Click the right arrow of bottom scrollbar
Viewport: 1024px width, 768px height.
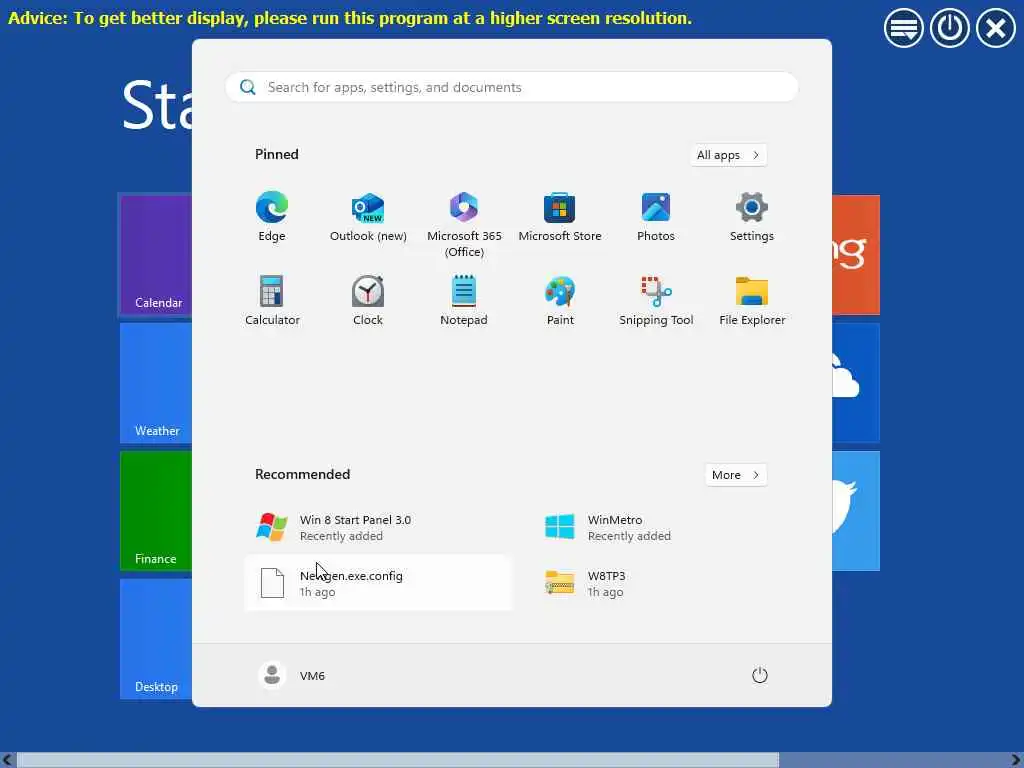[x=1016, y=760]
